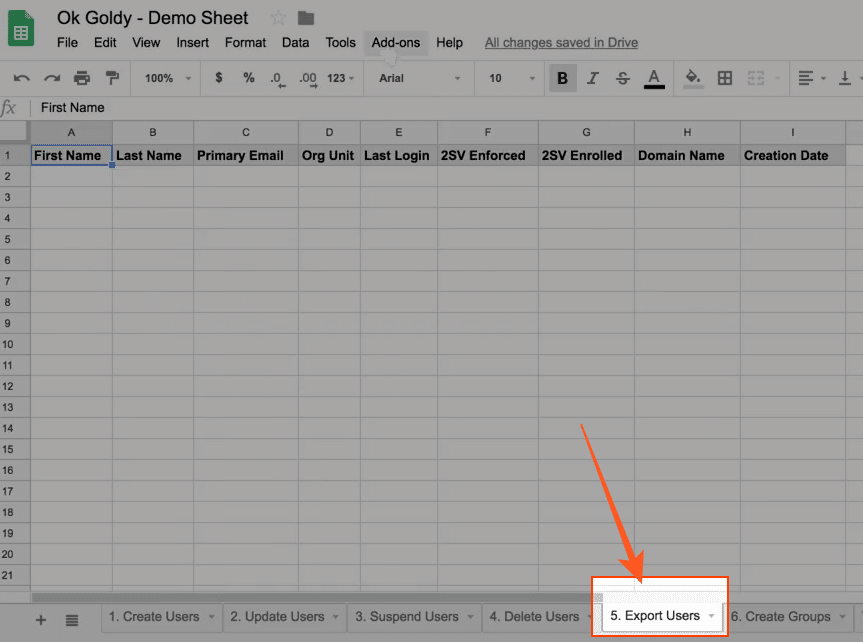Open the Insert menu
The height and width of the screenshot is (642, 863).
(193, 42)
